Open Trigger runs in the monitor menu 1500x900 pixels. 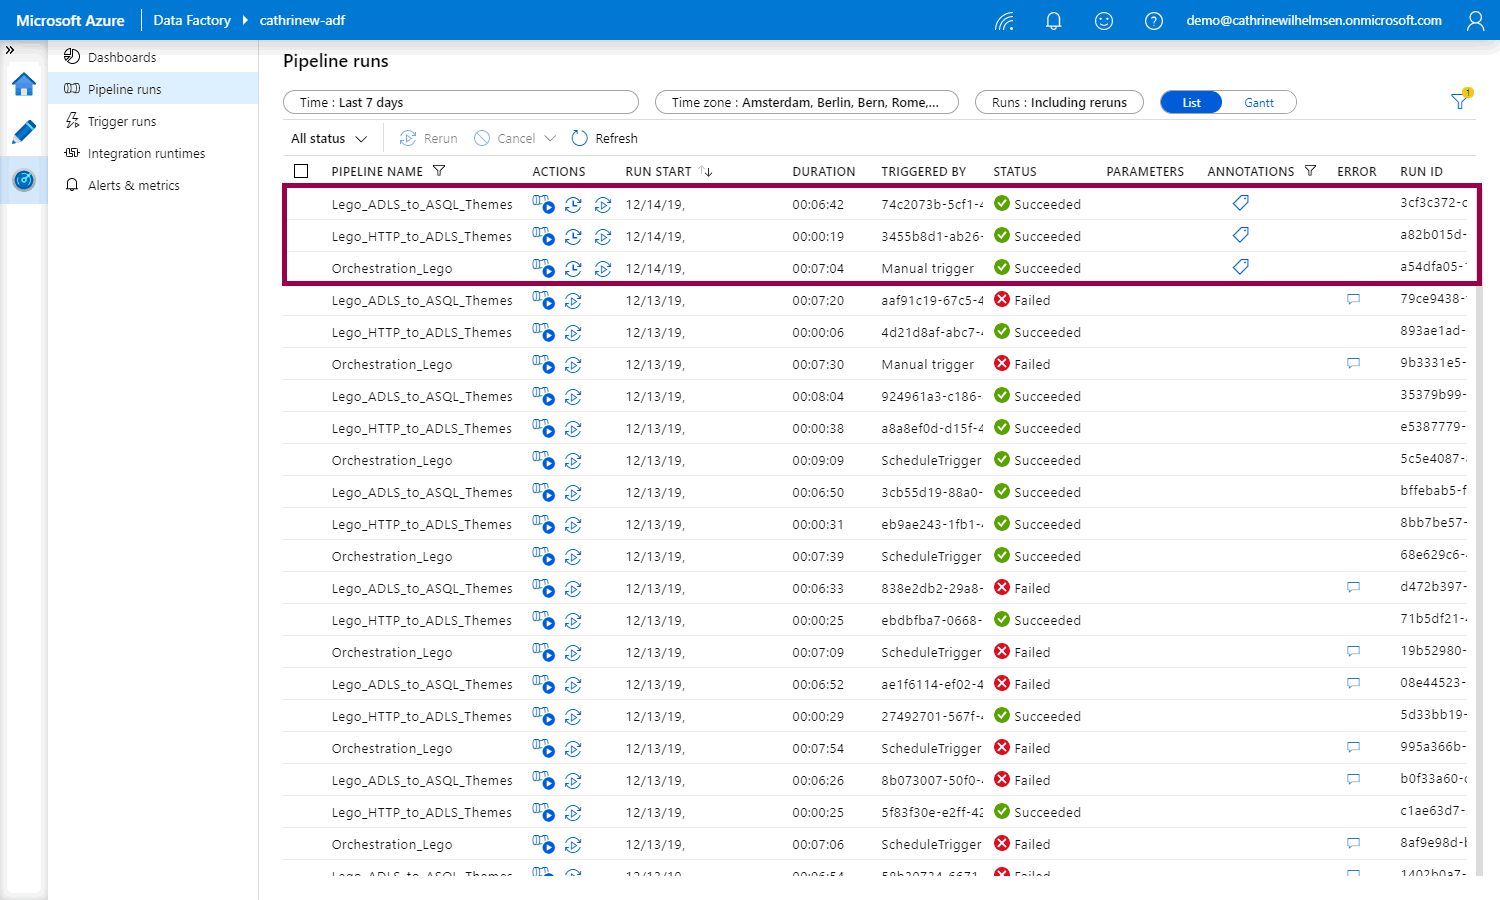click(x=122, y=121)
